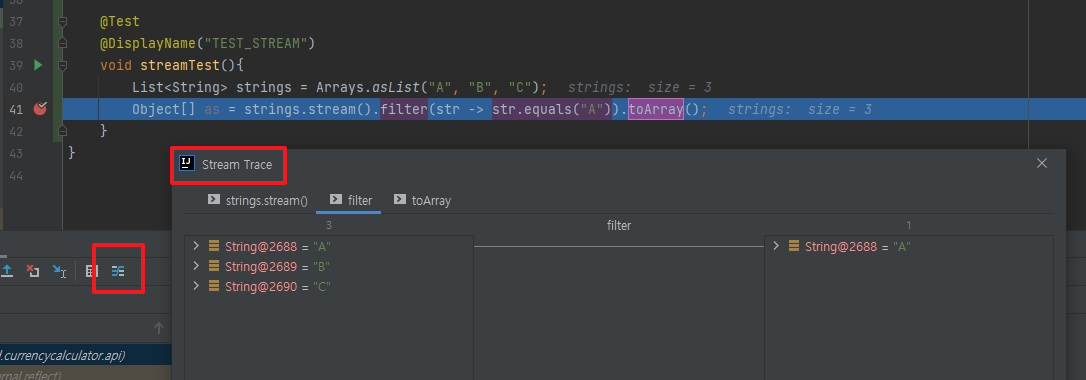This screenshot has height=380, width=1086.
Task: Click the Step Out arrow icon
Action: pos(8,271)
